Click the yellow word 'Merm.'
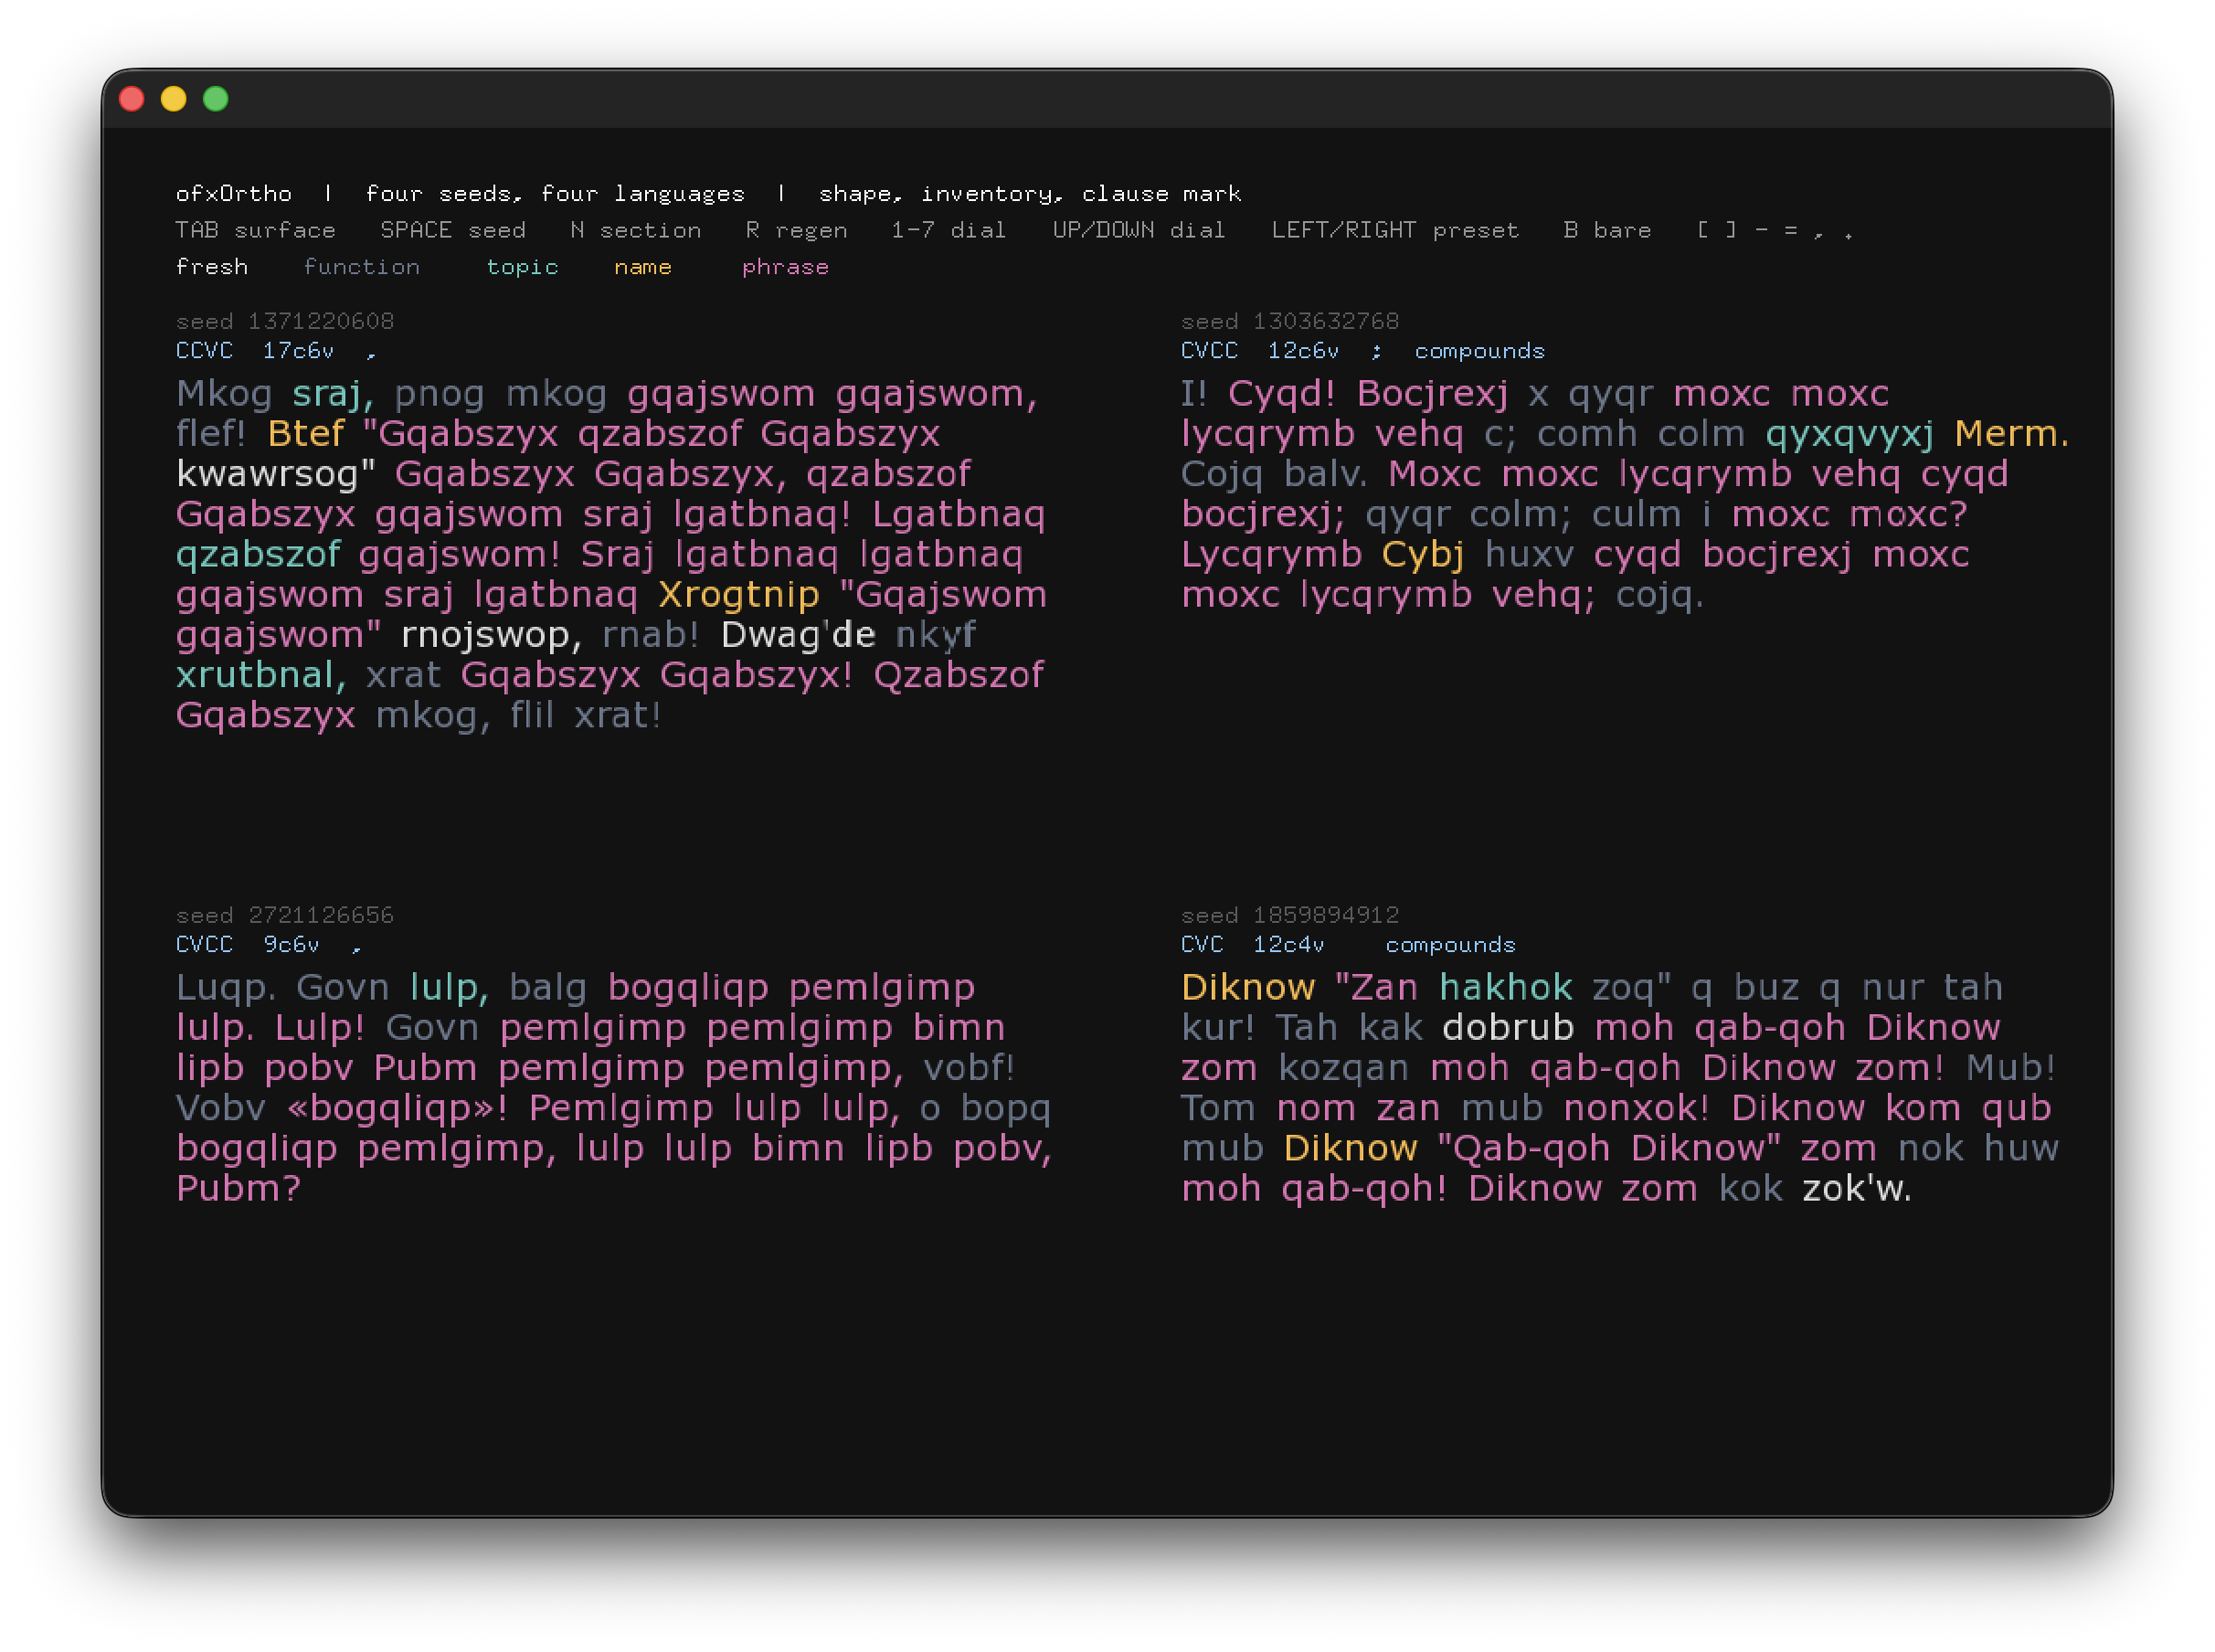This screenshot has width=2215, height=1652. pyautogui.click(x=2012, y=434)
